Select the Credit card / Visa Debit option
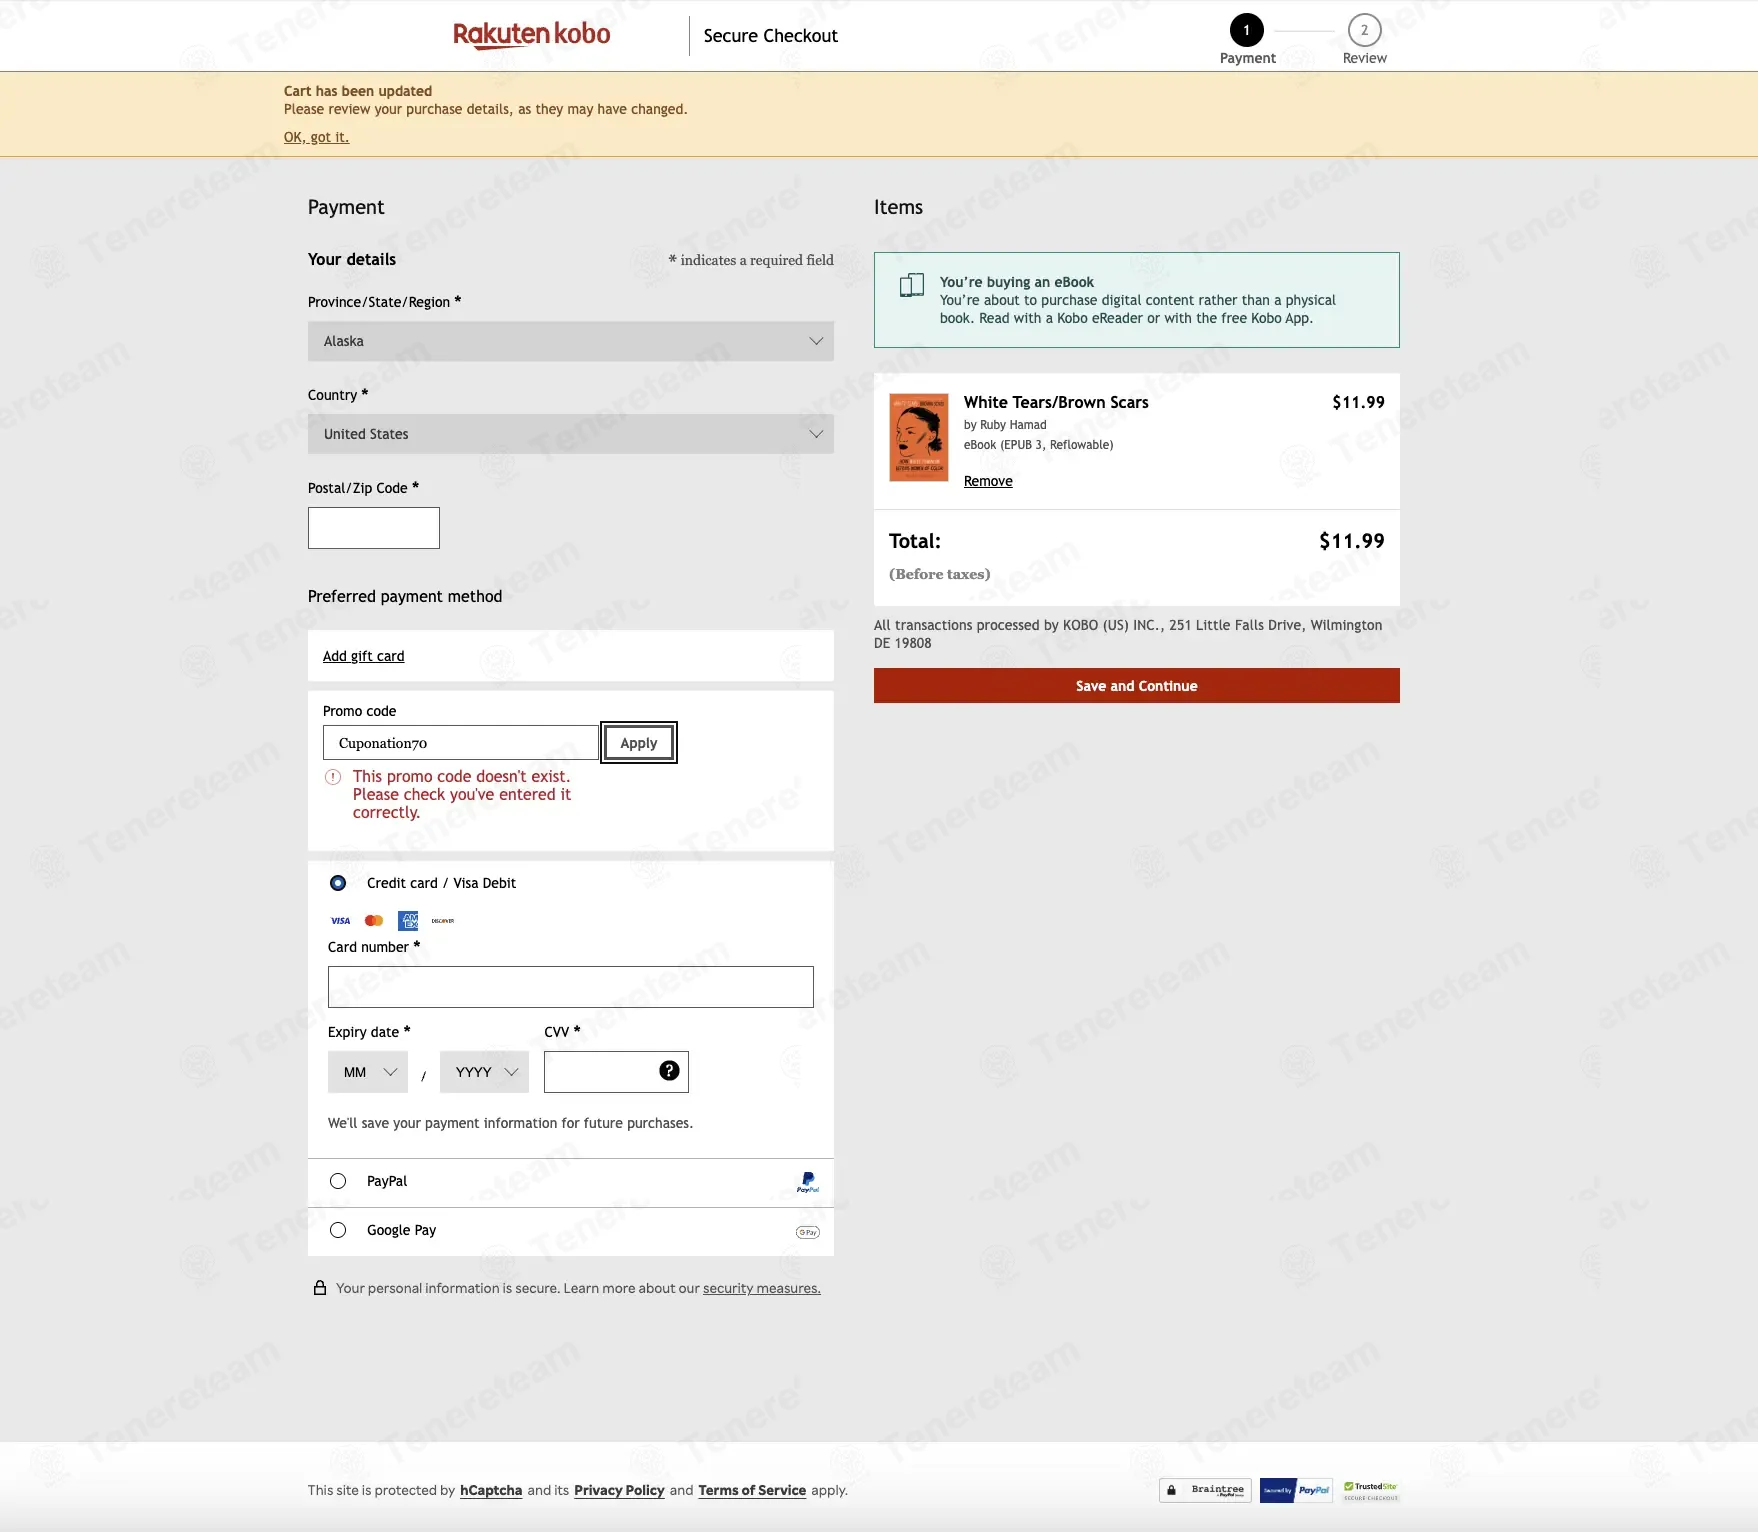 [338, 883]
